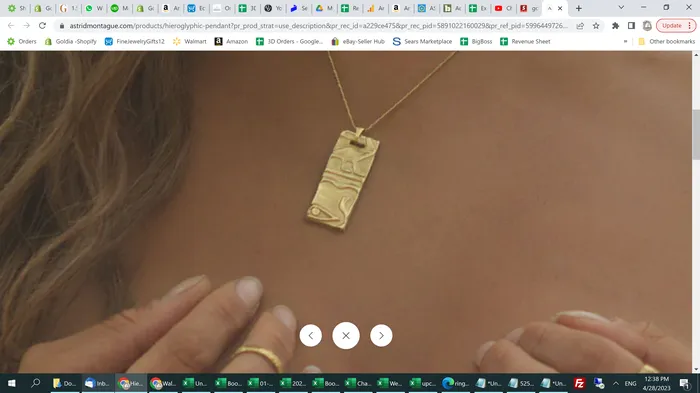
Task: Switch to the WhatsApp tab
Action: pos(94,8)
